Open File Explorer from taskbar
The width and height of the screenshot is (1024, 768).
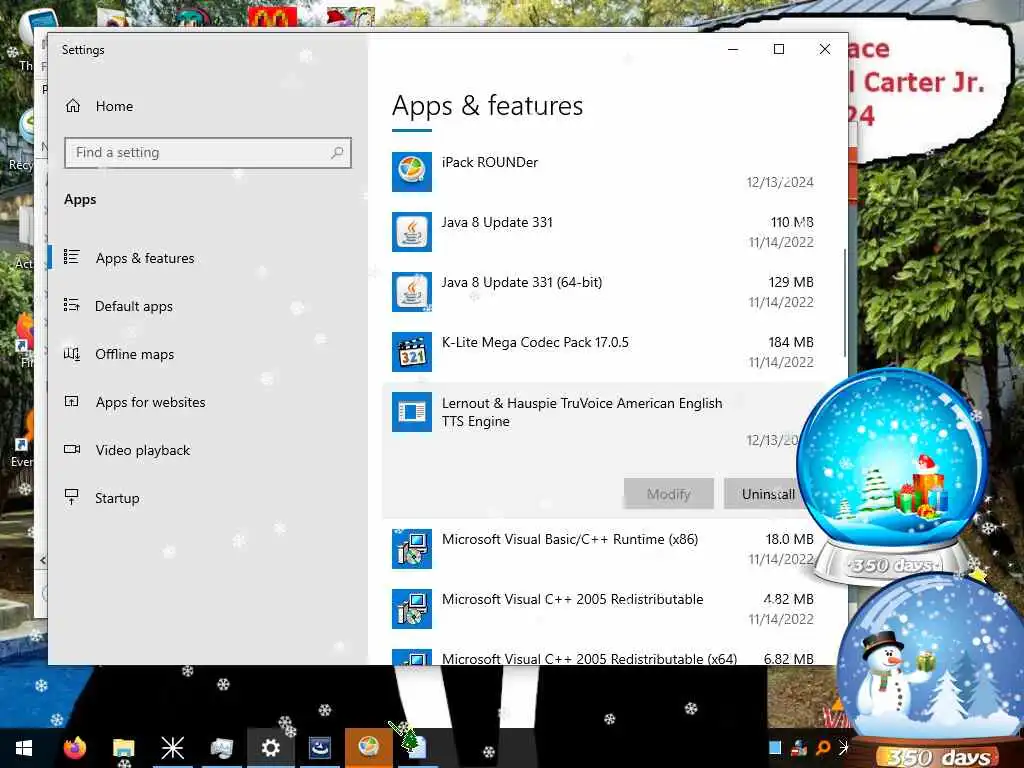point(123,748)
